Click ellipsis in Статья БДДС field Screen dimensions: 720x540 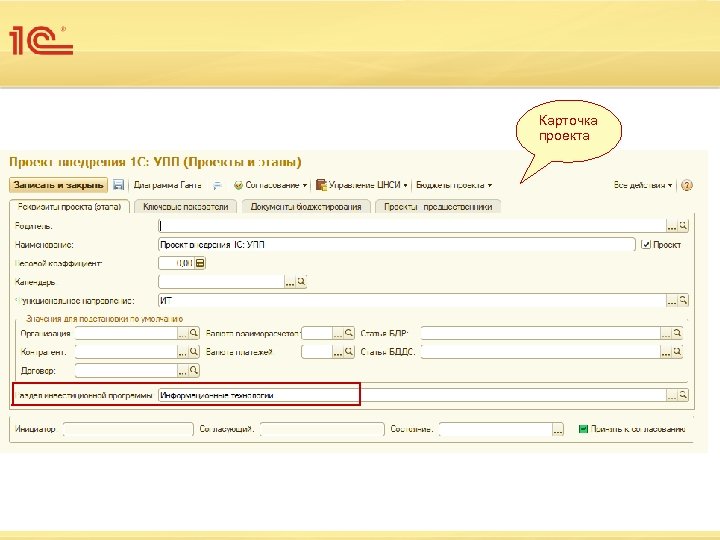click(666, 352)
